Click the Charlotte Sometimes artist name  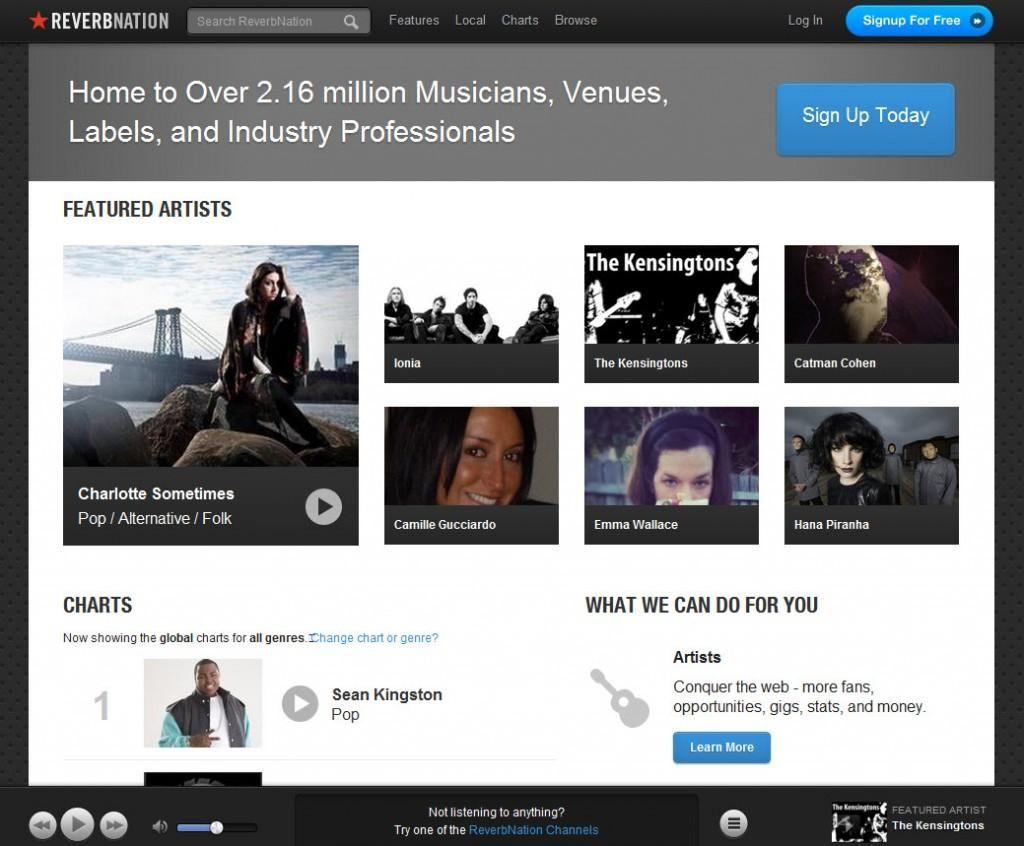coord(156,494)
